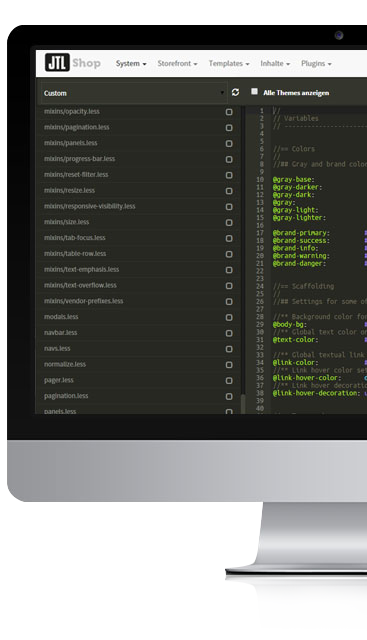Open file mixins/responsive-visibility.less
The width and height of the screenshot is (367, 640).
tap(90, 206)
